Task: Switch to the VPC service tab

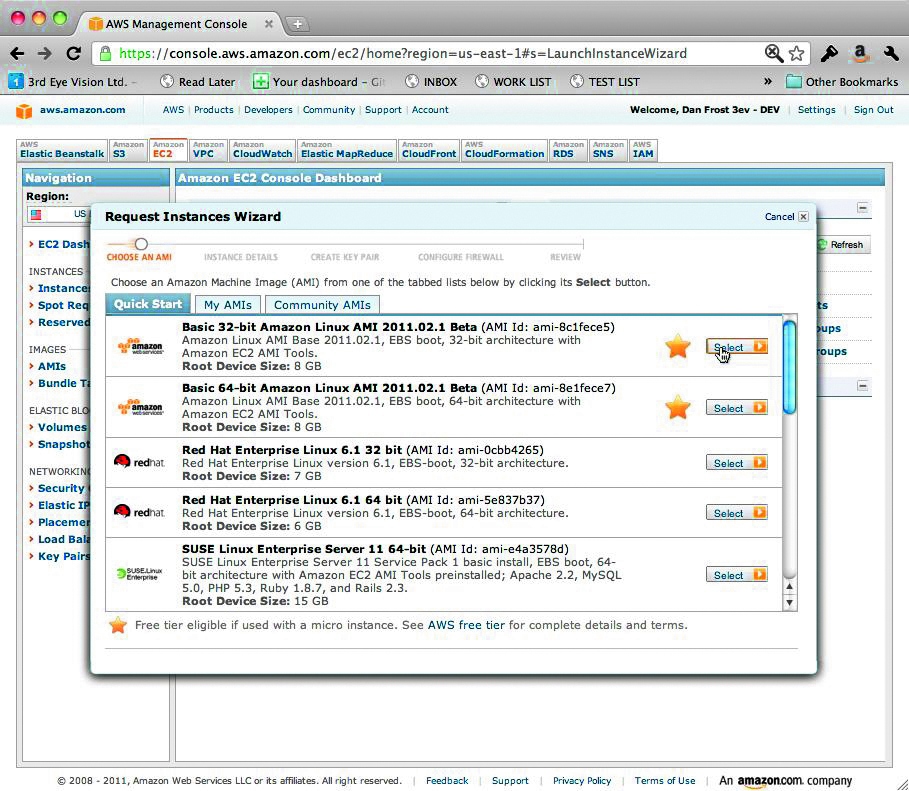Action: click(208, 150)
